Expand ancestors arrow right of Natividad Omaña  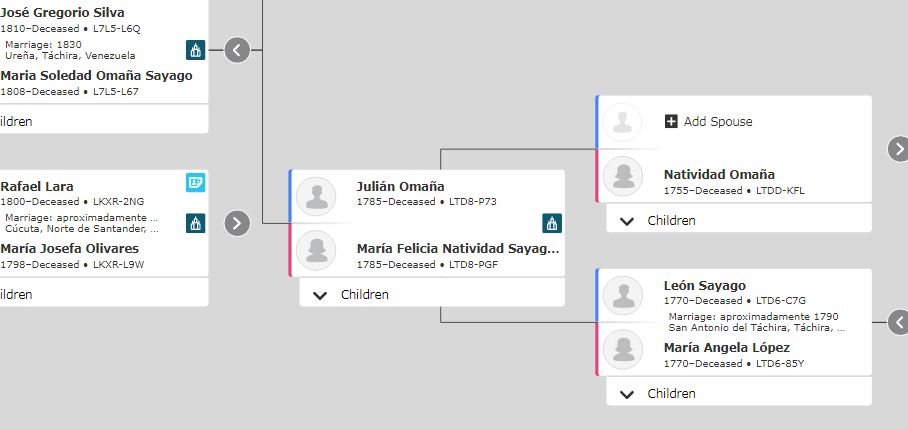[x=899, y=149]
